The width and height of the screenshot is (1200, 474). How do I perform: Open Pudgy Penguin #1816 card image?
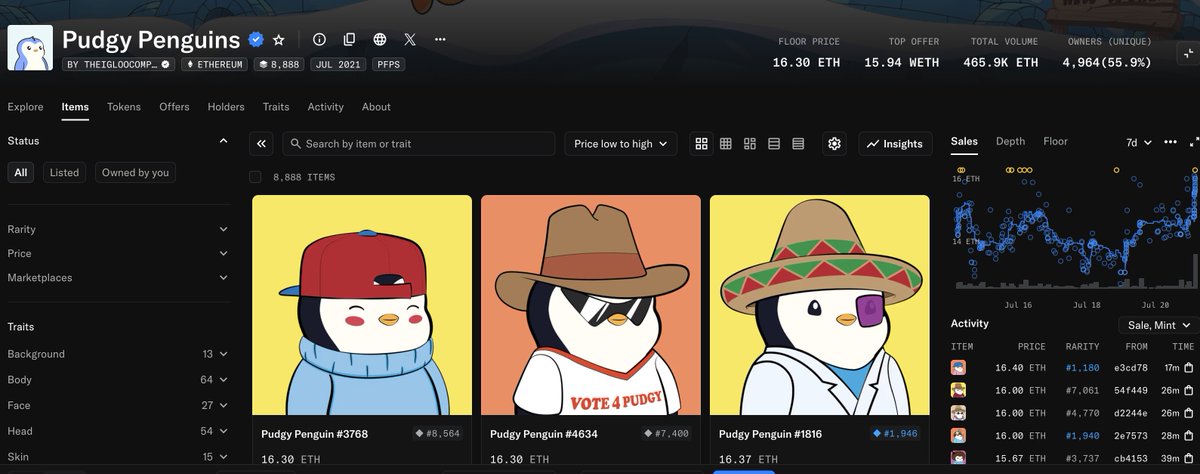tap(820, 305)
